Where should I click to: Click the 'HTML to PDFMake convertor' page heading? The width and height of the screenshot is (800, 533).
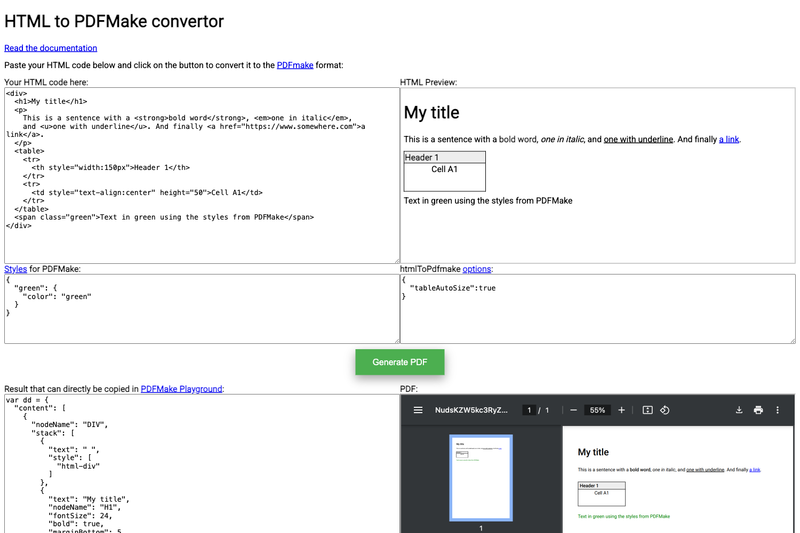click(x=114, y=21)
